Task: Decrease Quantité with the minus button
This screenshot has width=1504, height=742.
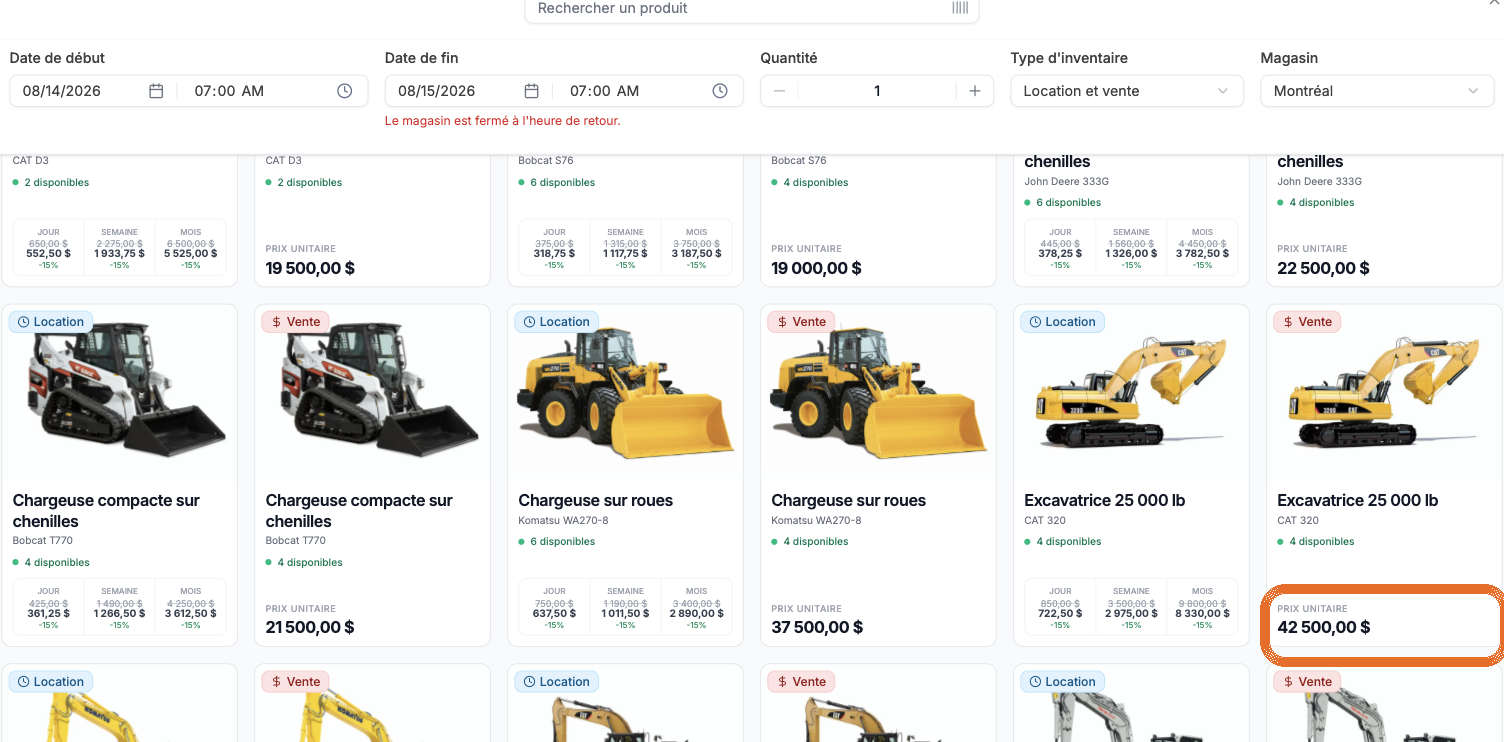Action: pos(779,91)
